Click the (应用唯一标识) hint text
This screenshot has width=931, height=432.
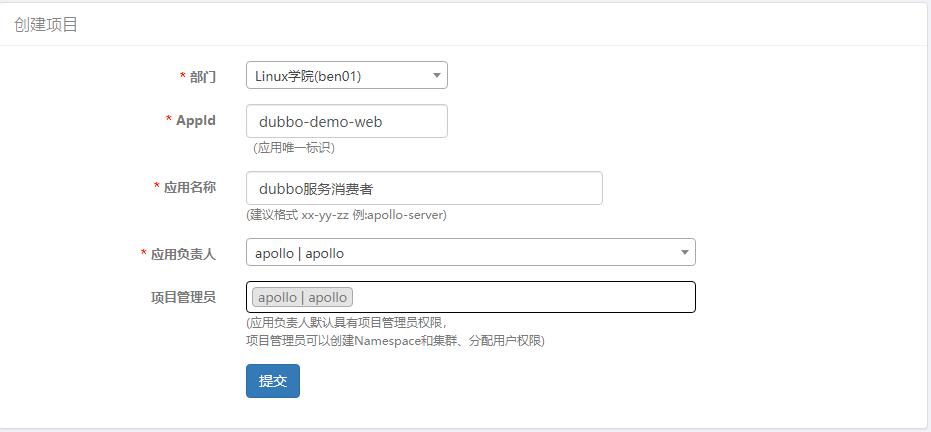point(293,148)
